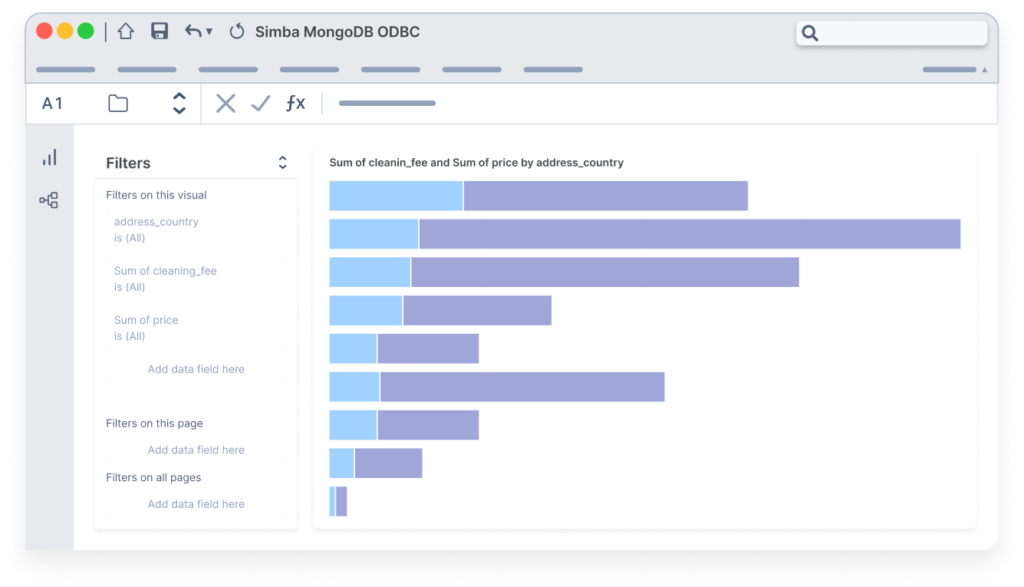Click the undo arrow in the title bar
The height and width of the screenshot is (587, 1024).
(192, 31)
